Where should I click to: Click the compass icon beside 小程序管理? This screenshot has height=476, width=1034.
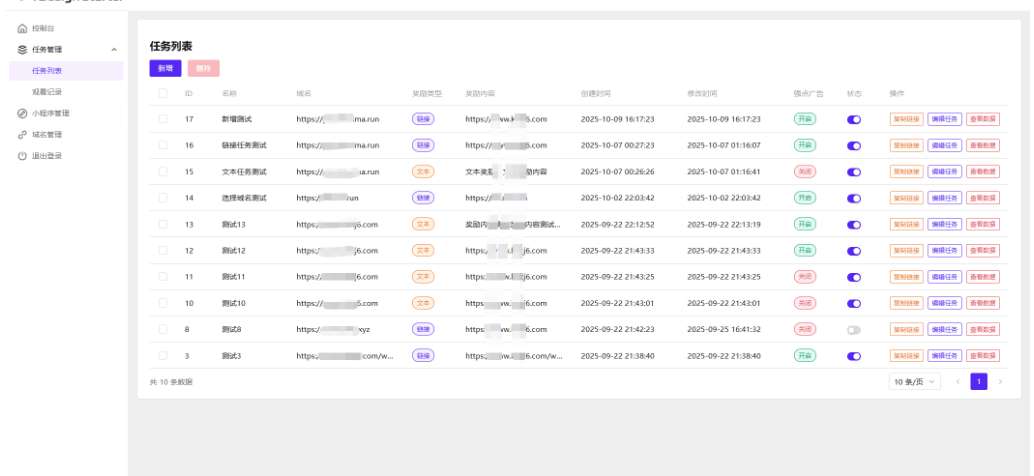22,113
